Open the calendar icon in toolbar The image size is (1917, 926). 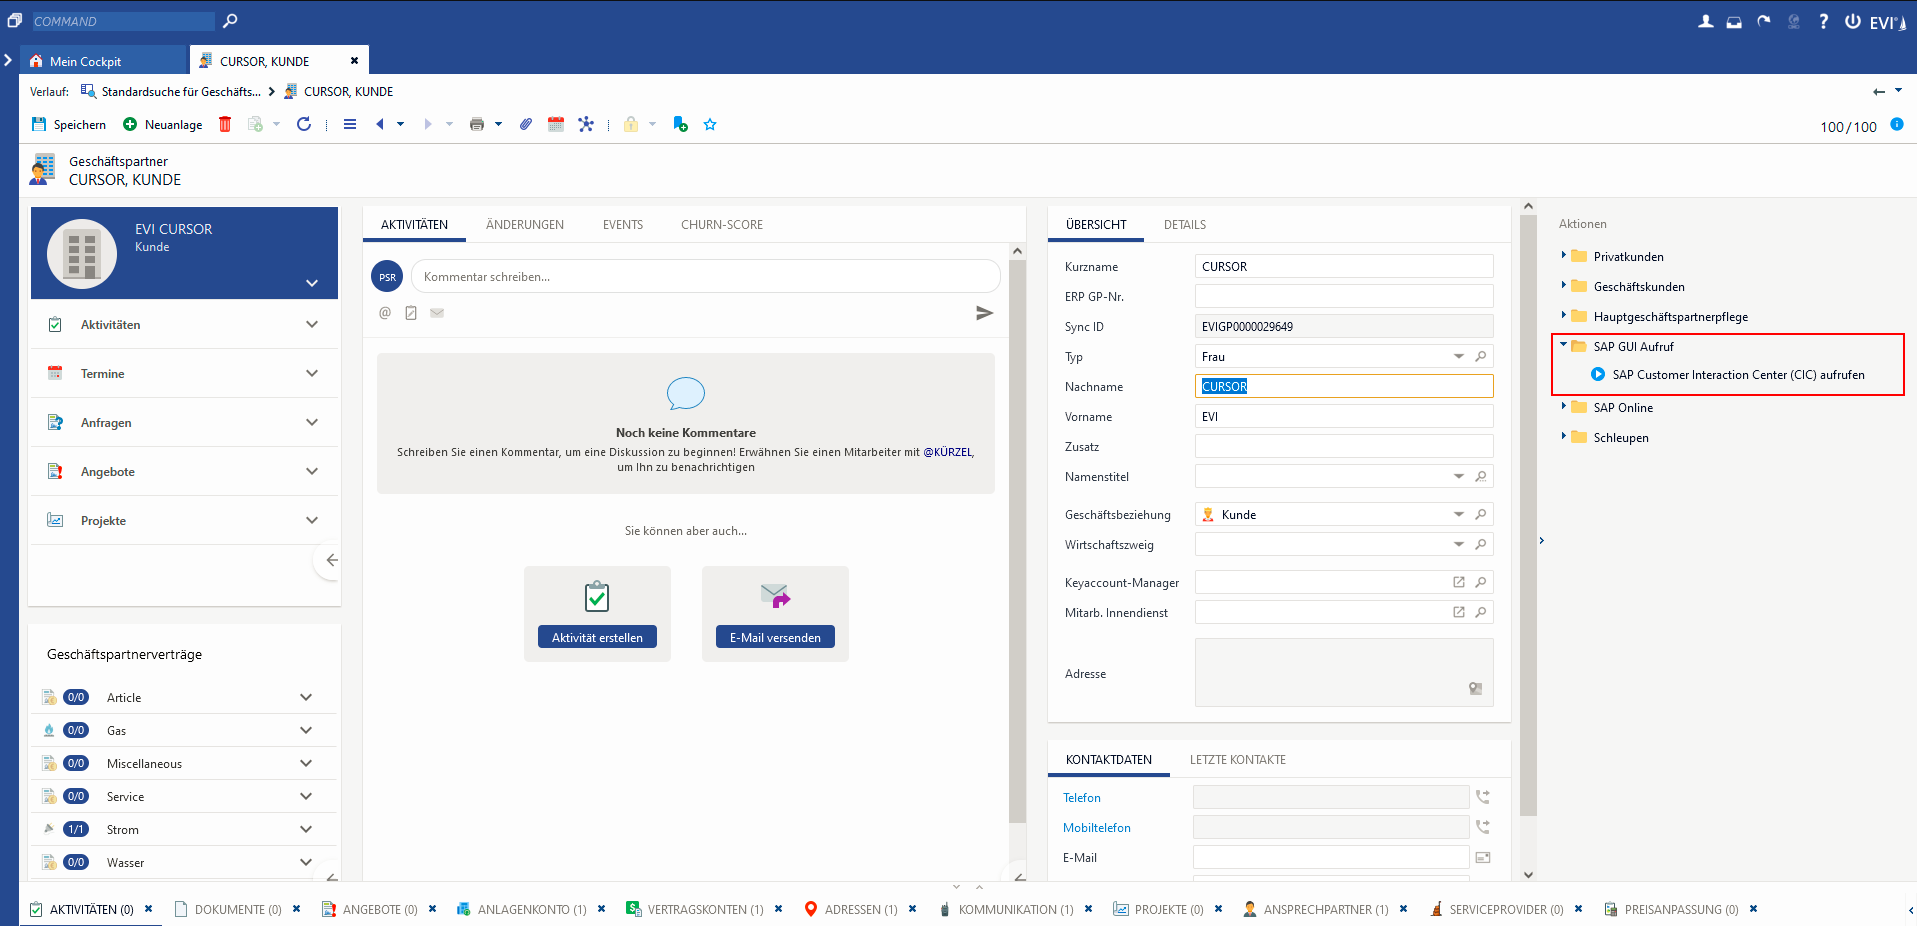point(556,124)
